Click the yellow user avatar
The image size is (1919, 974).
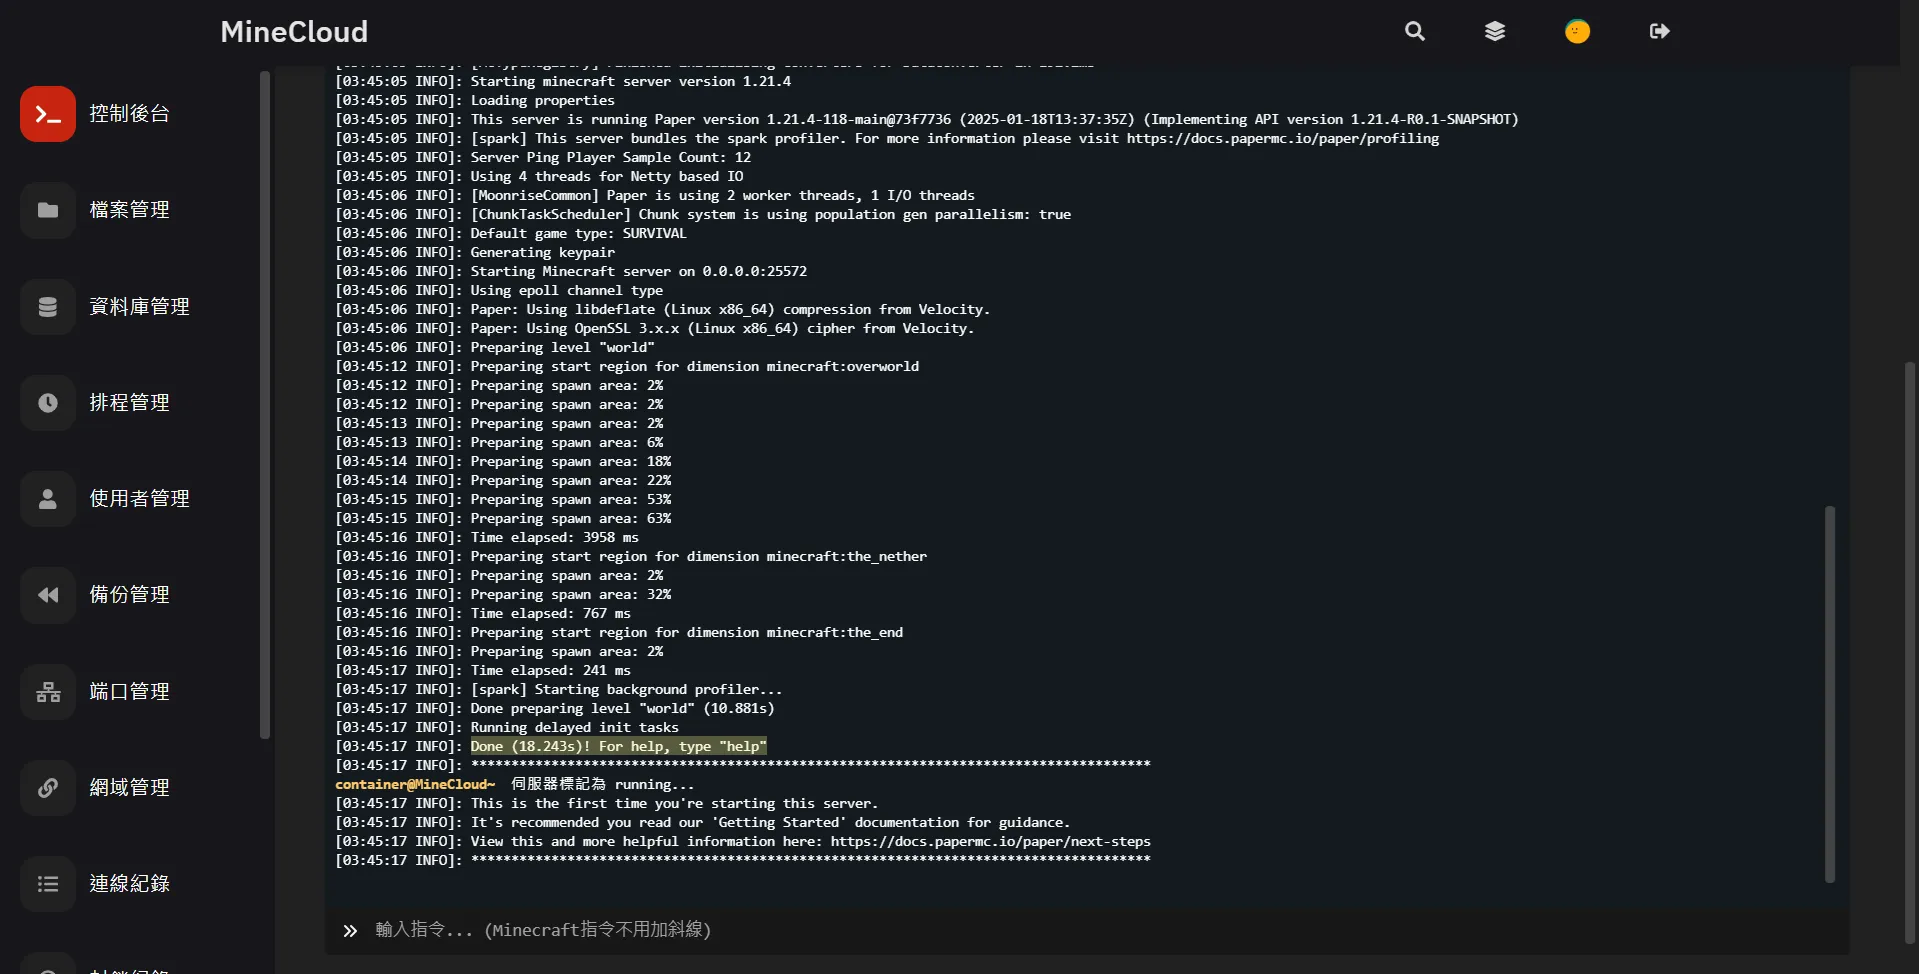click(1577, 31)
